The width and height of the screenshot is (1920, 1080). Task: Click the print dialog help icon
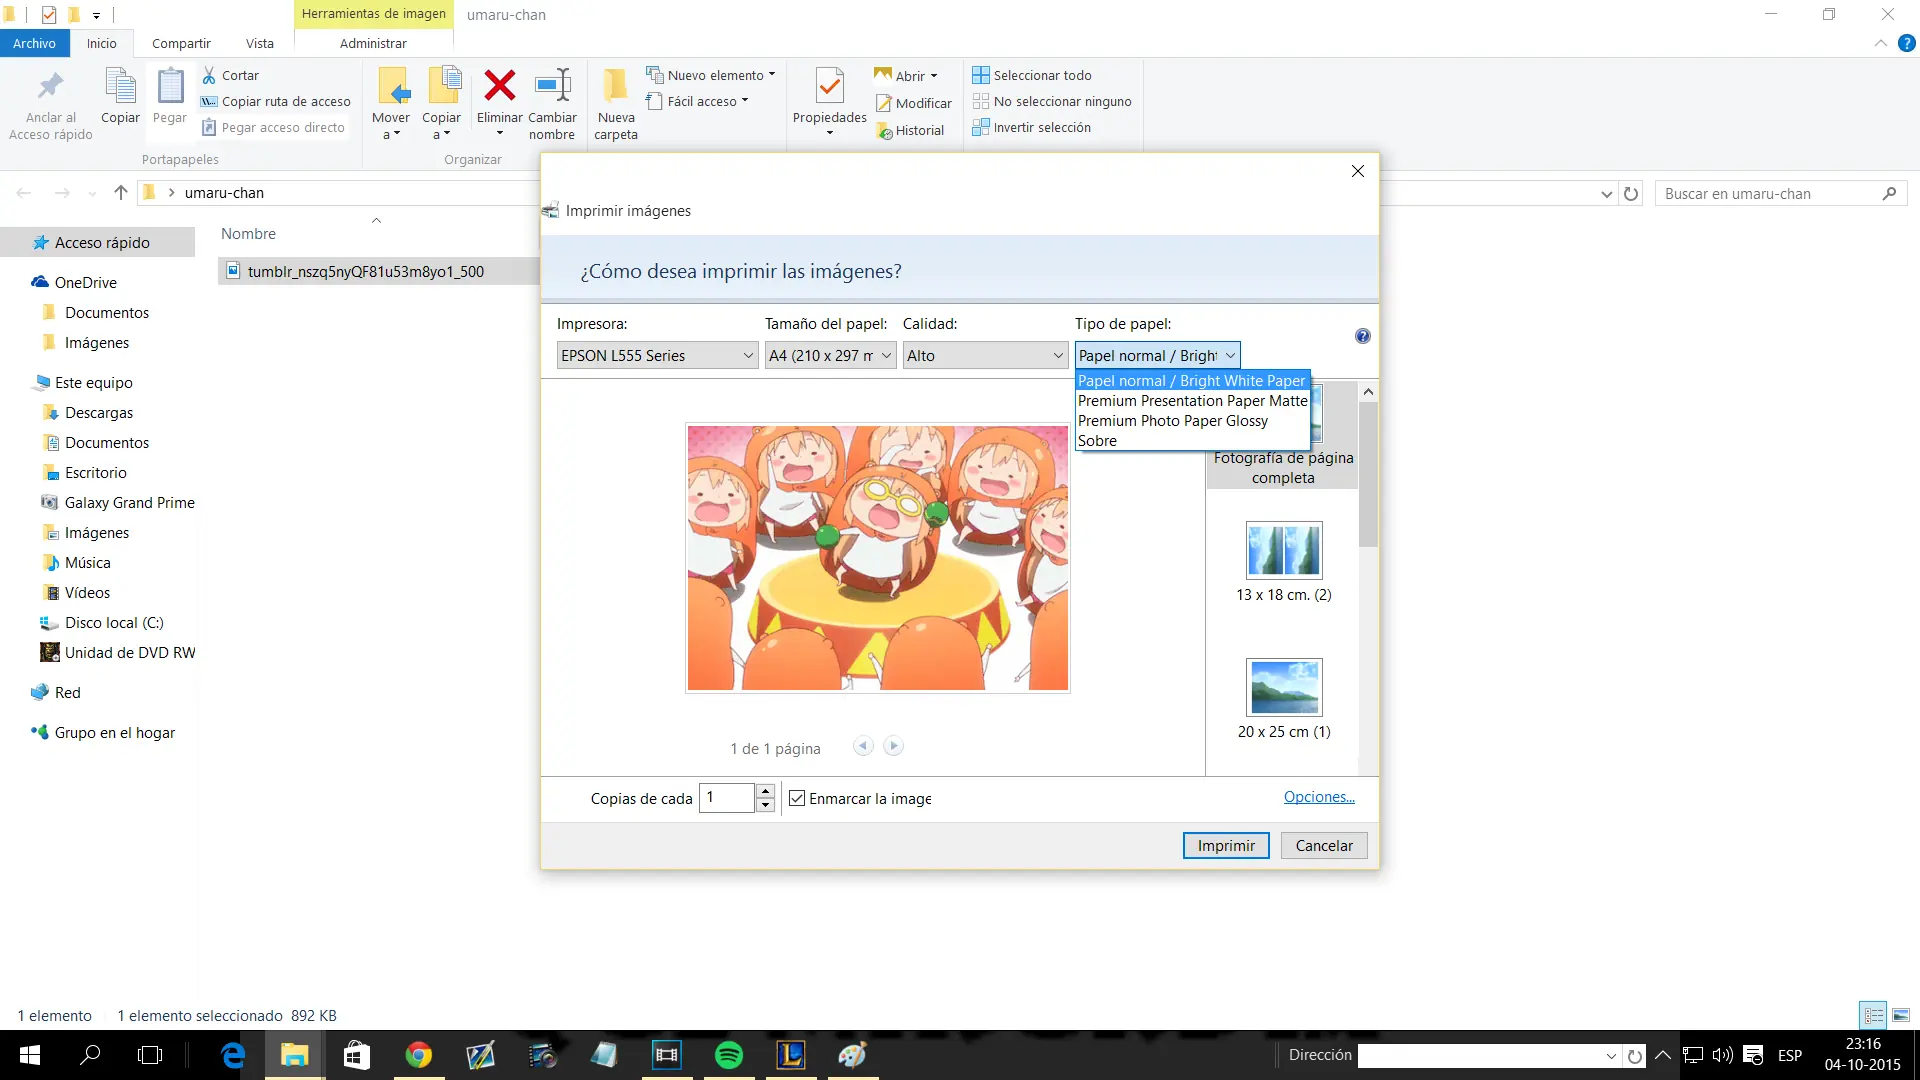tap(1362, 336)
